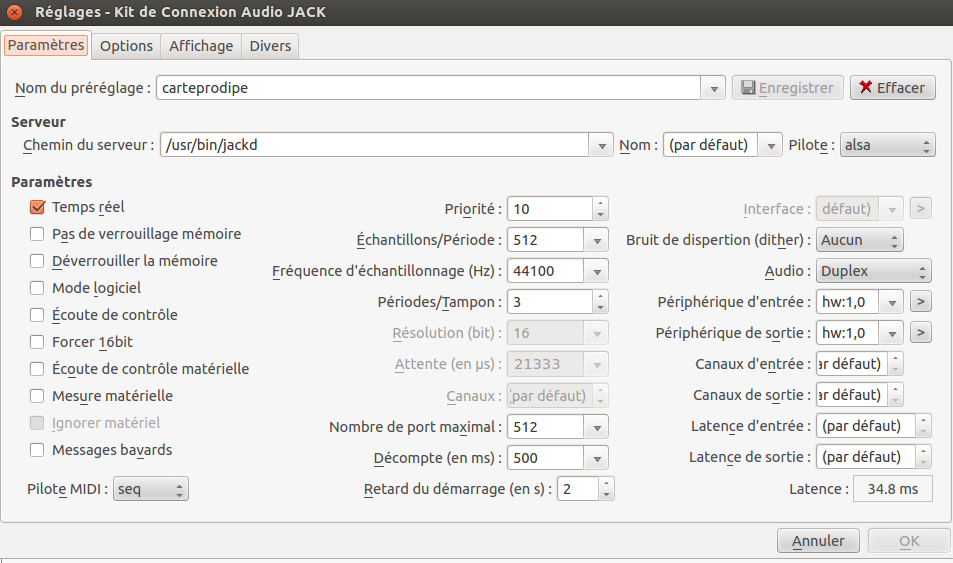Click the preset name field carteprodipe
Screen dimensions: 953x563
click(428, 88)
